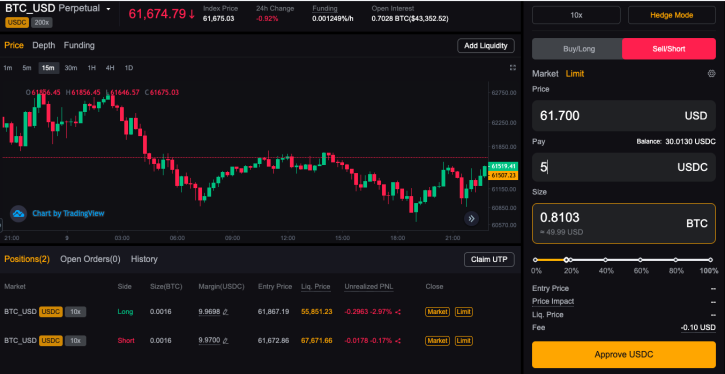Click the Long position liquidation price 55,851.23
Viewport: 725px width, 374px height.
coord(316,312)
